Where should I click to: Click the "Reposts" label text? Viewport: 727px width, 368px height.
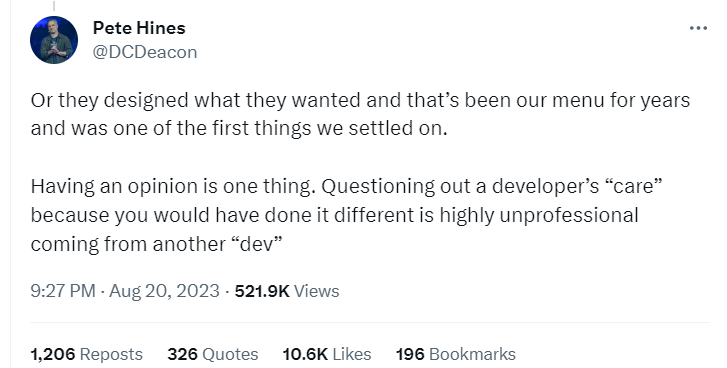point(111,354)
